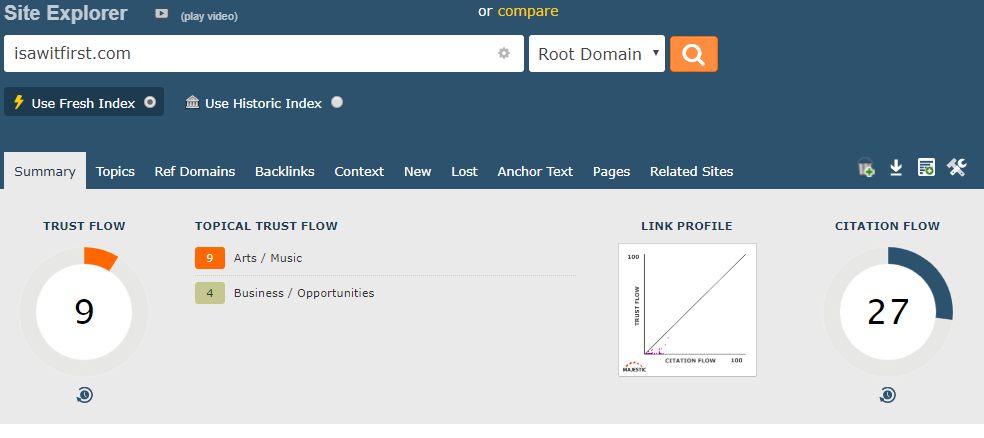This screenshot has height=438, width=984.
Task: Click the CITATION FLOW heading
Action: [887, 226]
